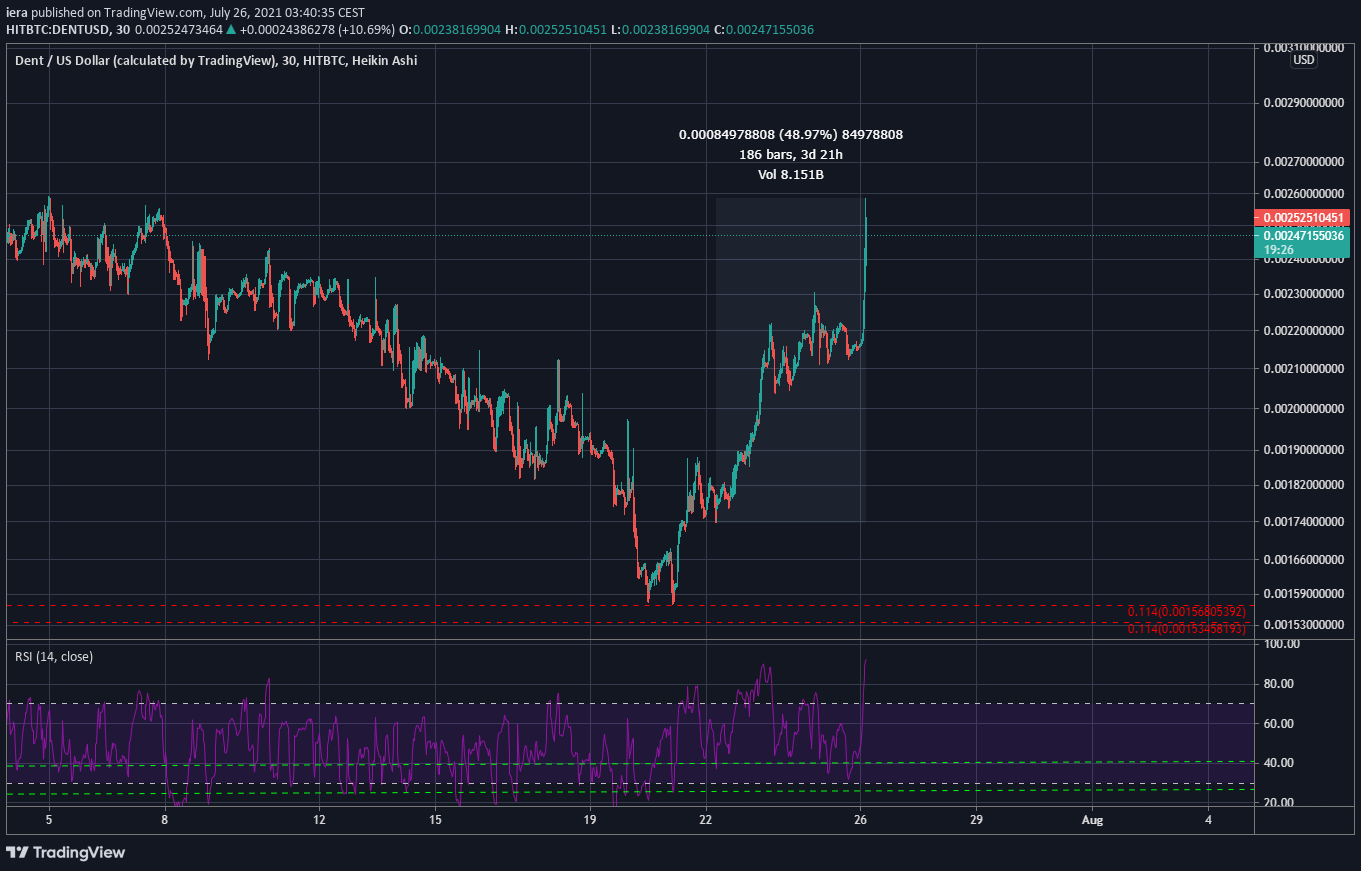This screenshot has width=1361, height=871.
Task: Click the RSI axis value 100.00
Action: (1283, 644)
